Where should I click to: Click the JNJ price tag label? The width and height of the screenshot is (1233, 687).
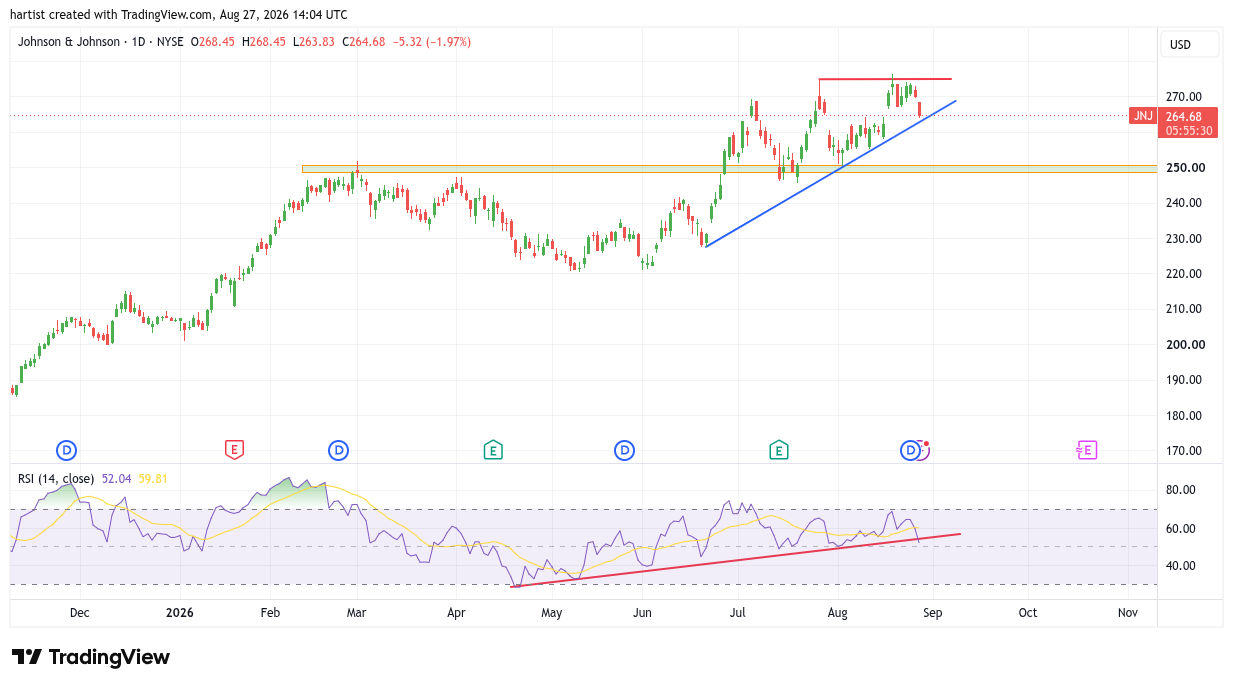pos(1142,116)
